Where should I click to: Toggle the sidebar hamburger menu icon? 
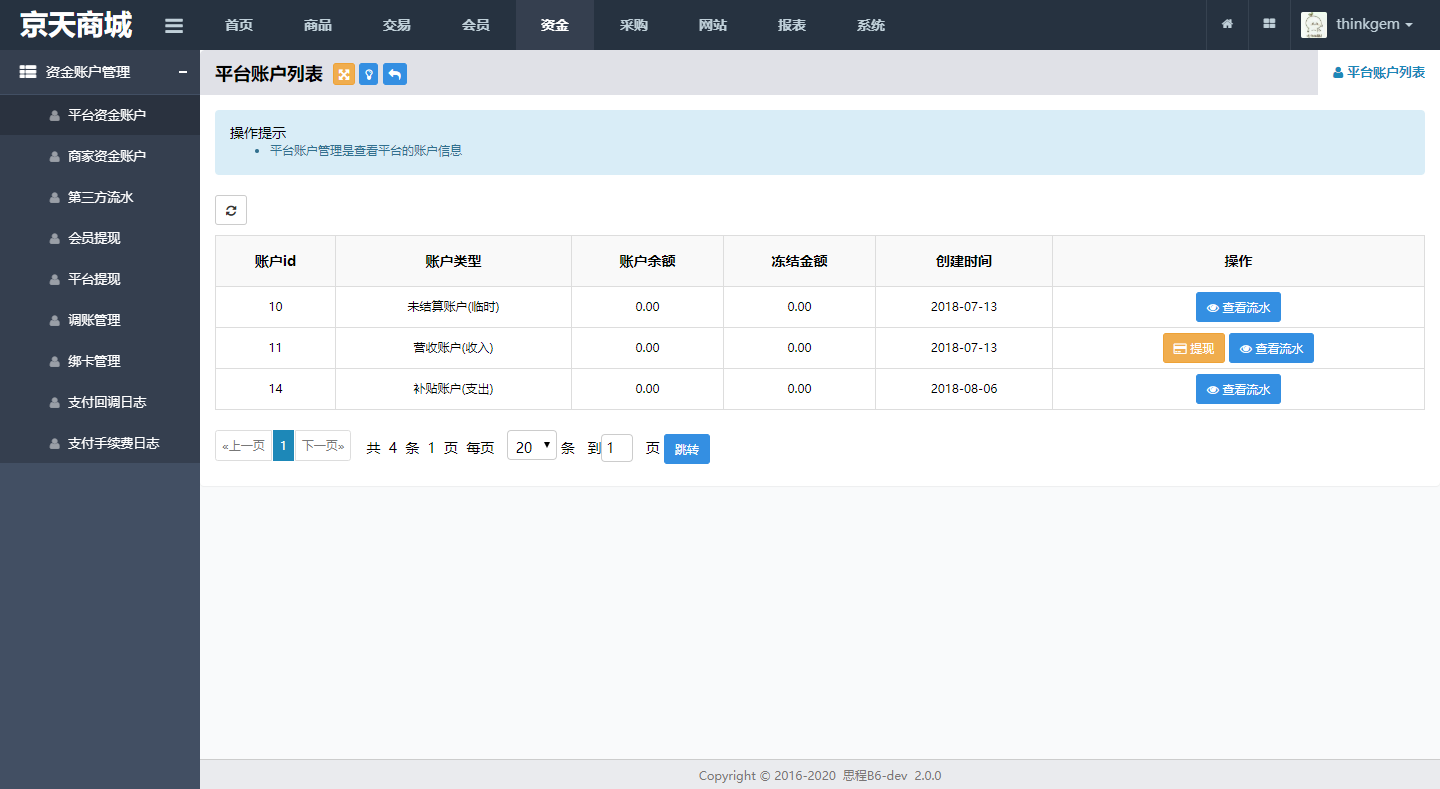coord(174,26)
